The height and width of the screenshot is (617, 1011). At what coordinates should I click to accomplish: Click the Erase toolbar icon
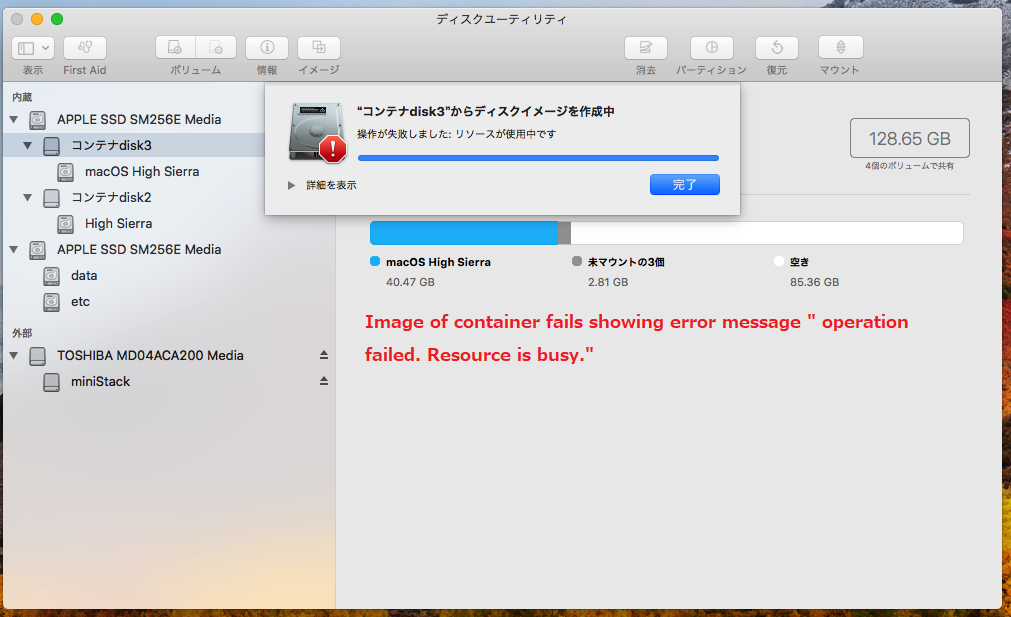pos(645,48)
